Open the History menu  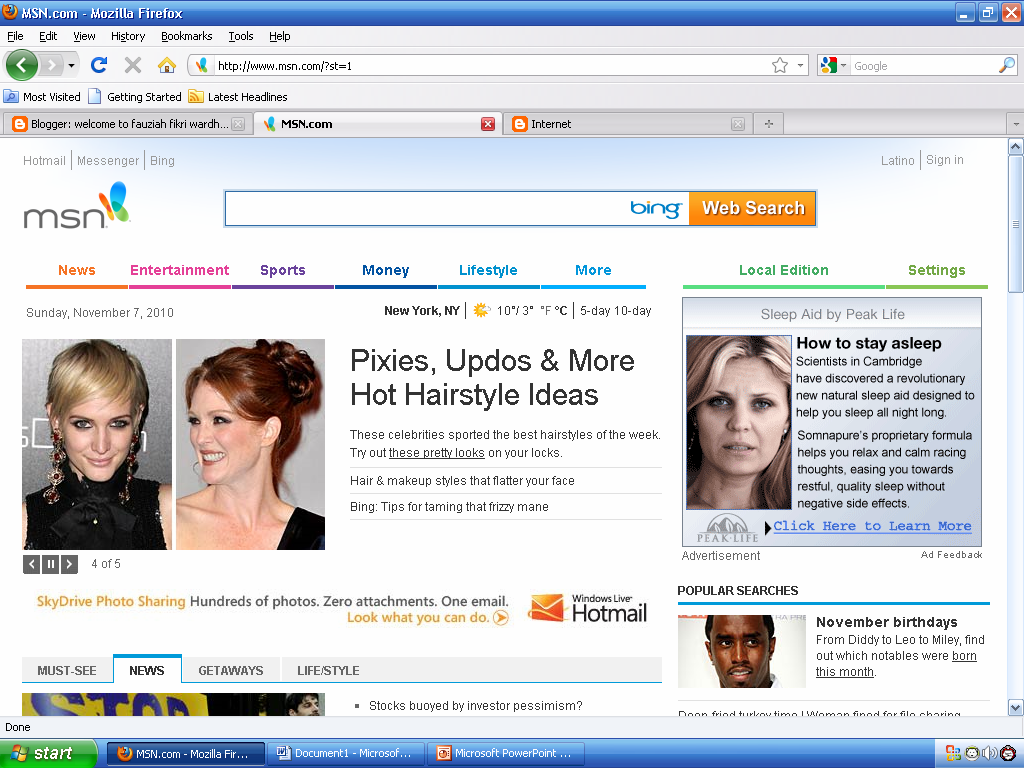pos(127,36)
